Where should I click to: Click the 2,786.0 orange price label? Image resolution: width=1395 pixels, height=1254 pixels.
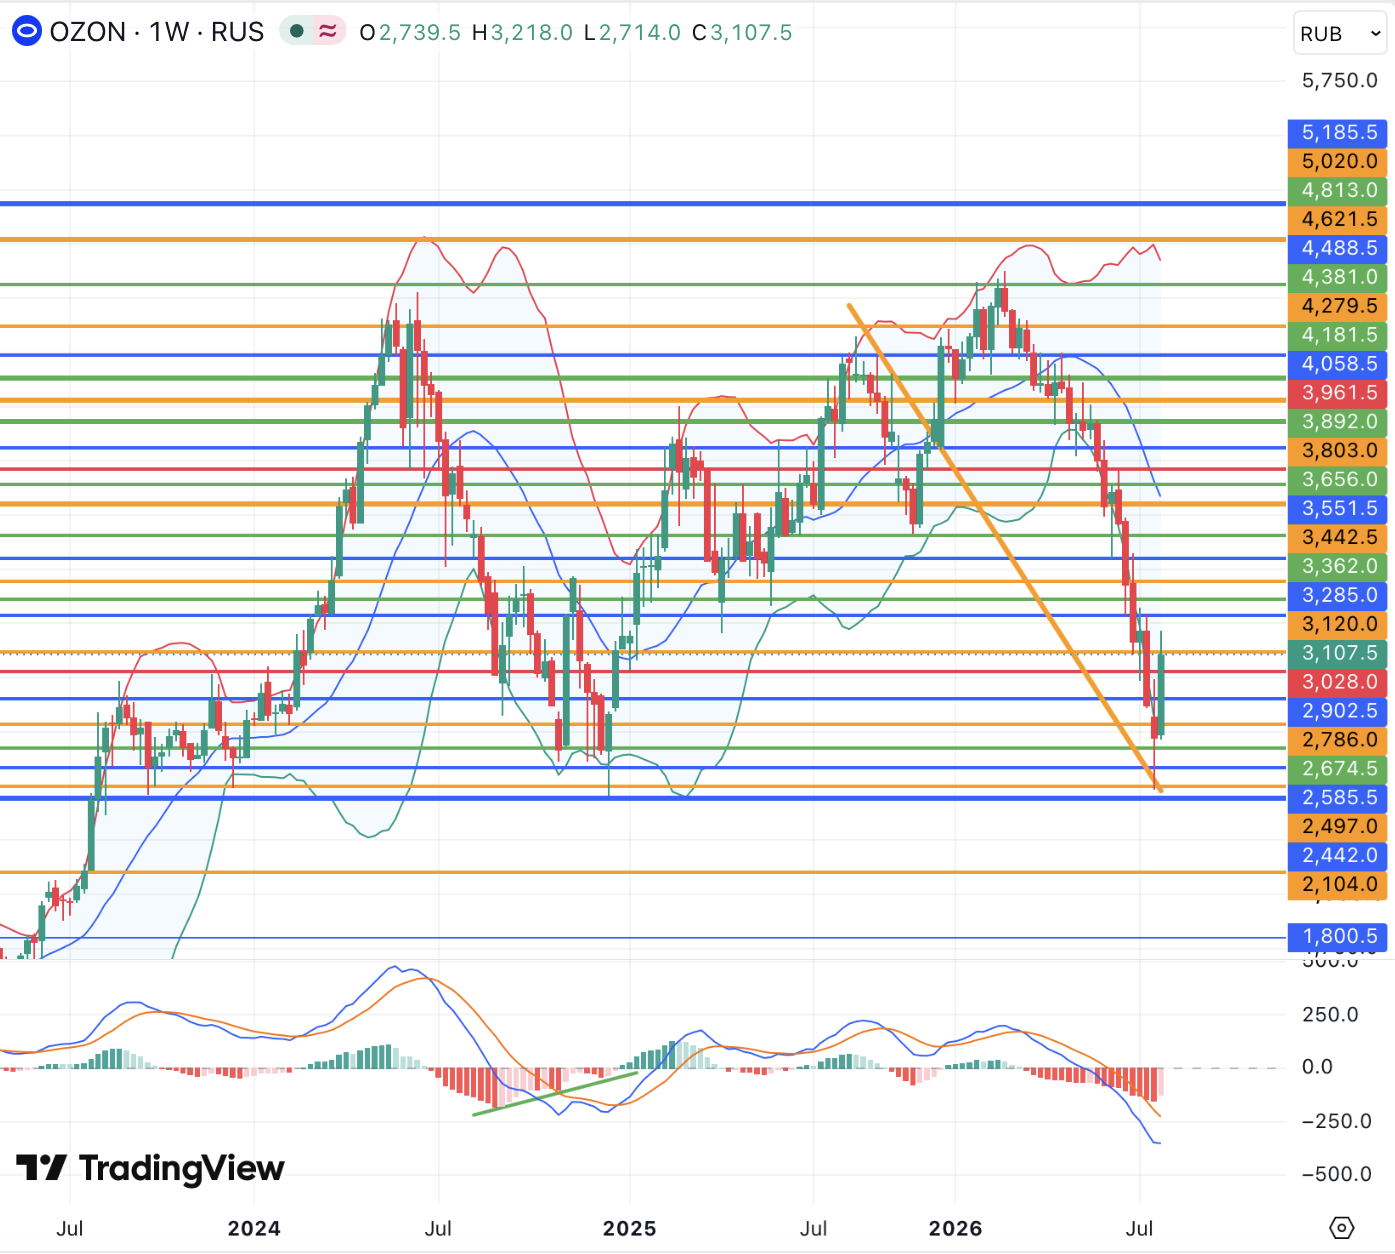tap(1339, 741)
